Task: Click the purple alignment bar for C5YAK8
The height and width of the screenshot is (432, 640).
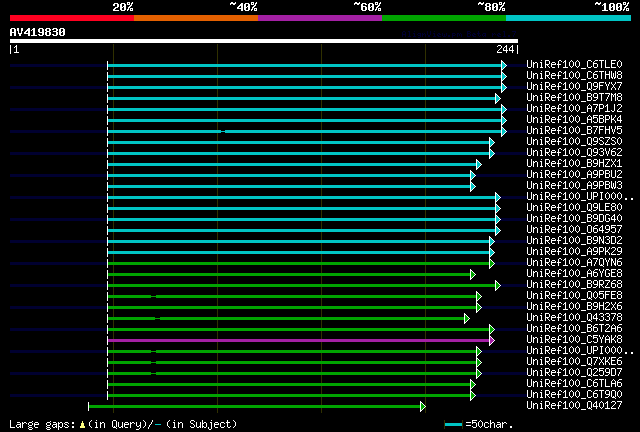Action: tap(298, 340)
